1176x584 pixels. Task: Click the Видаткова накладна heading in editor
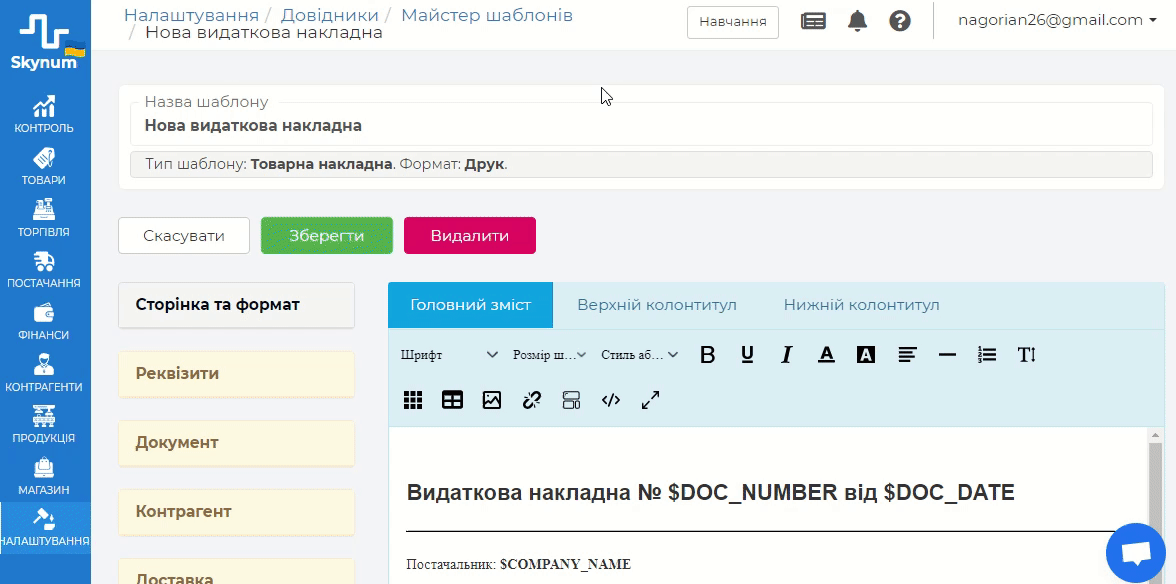710,493
